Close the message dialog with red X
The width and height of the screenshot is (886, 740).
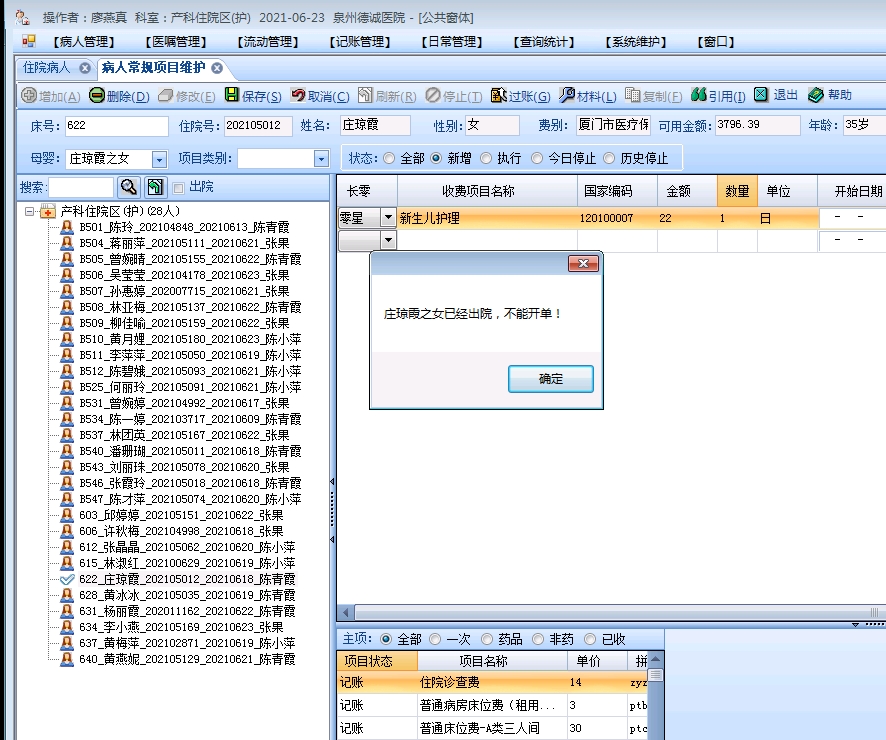click(x=583, y=263)
